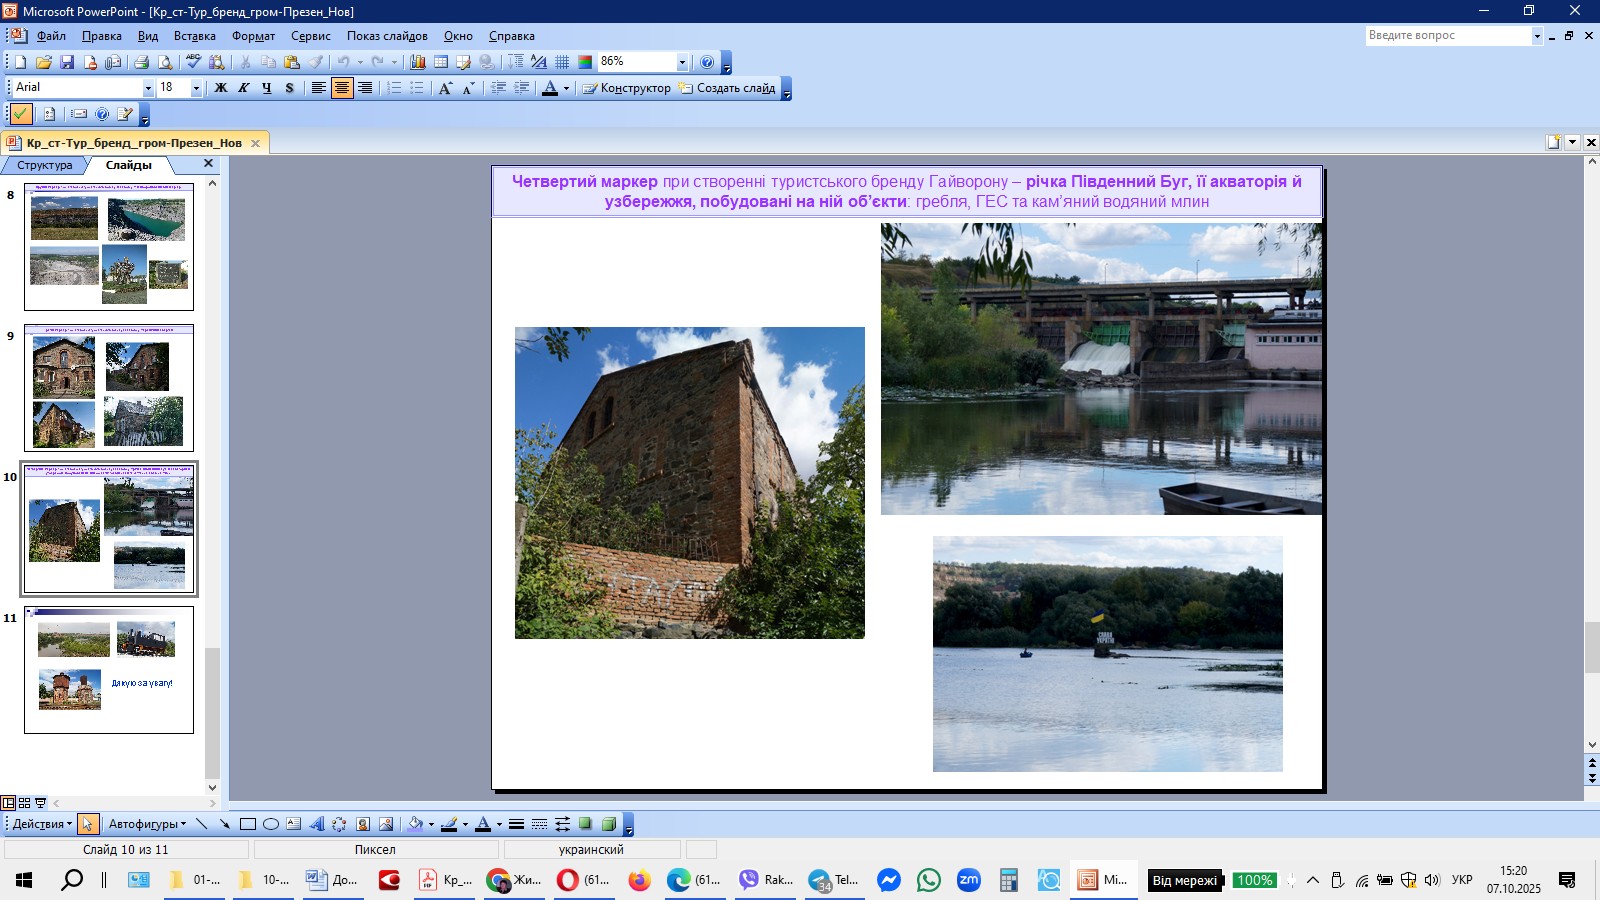Click the Insert Table icon

tap(440, 62)
